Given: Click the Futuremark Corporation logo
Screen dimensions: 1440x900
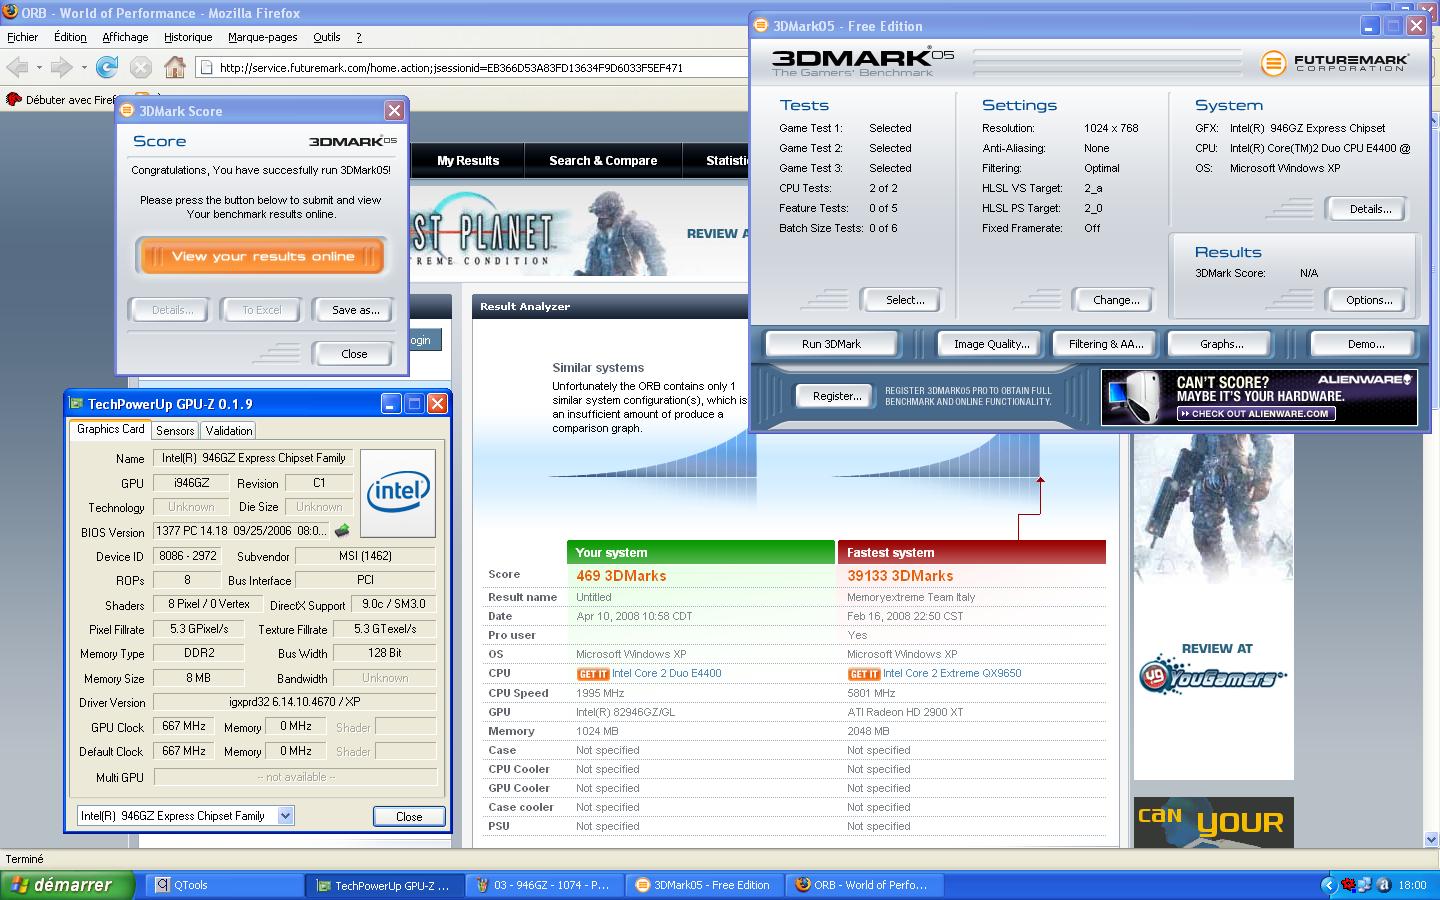Looking at the screenshot, I should tap(1335, 63).
